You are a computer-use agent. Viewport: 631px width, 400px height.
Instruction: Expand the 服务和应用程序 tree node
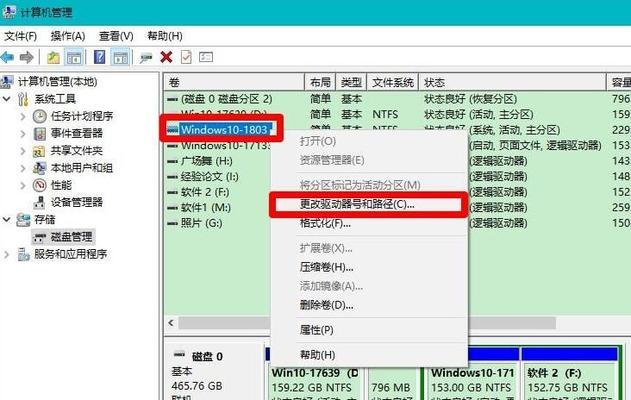(7, 254)
